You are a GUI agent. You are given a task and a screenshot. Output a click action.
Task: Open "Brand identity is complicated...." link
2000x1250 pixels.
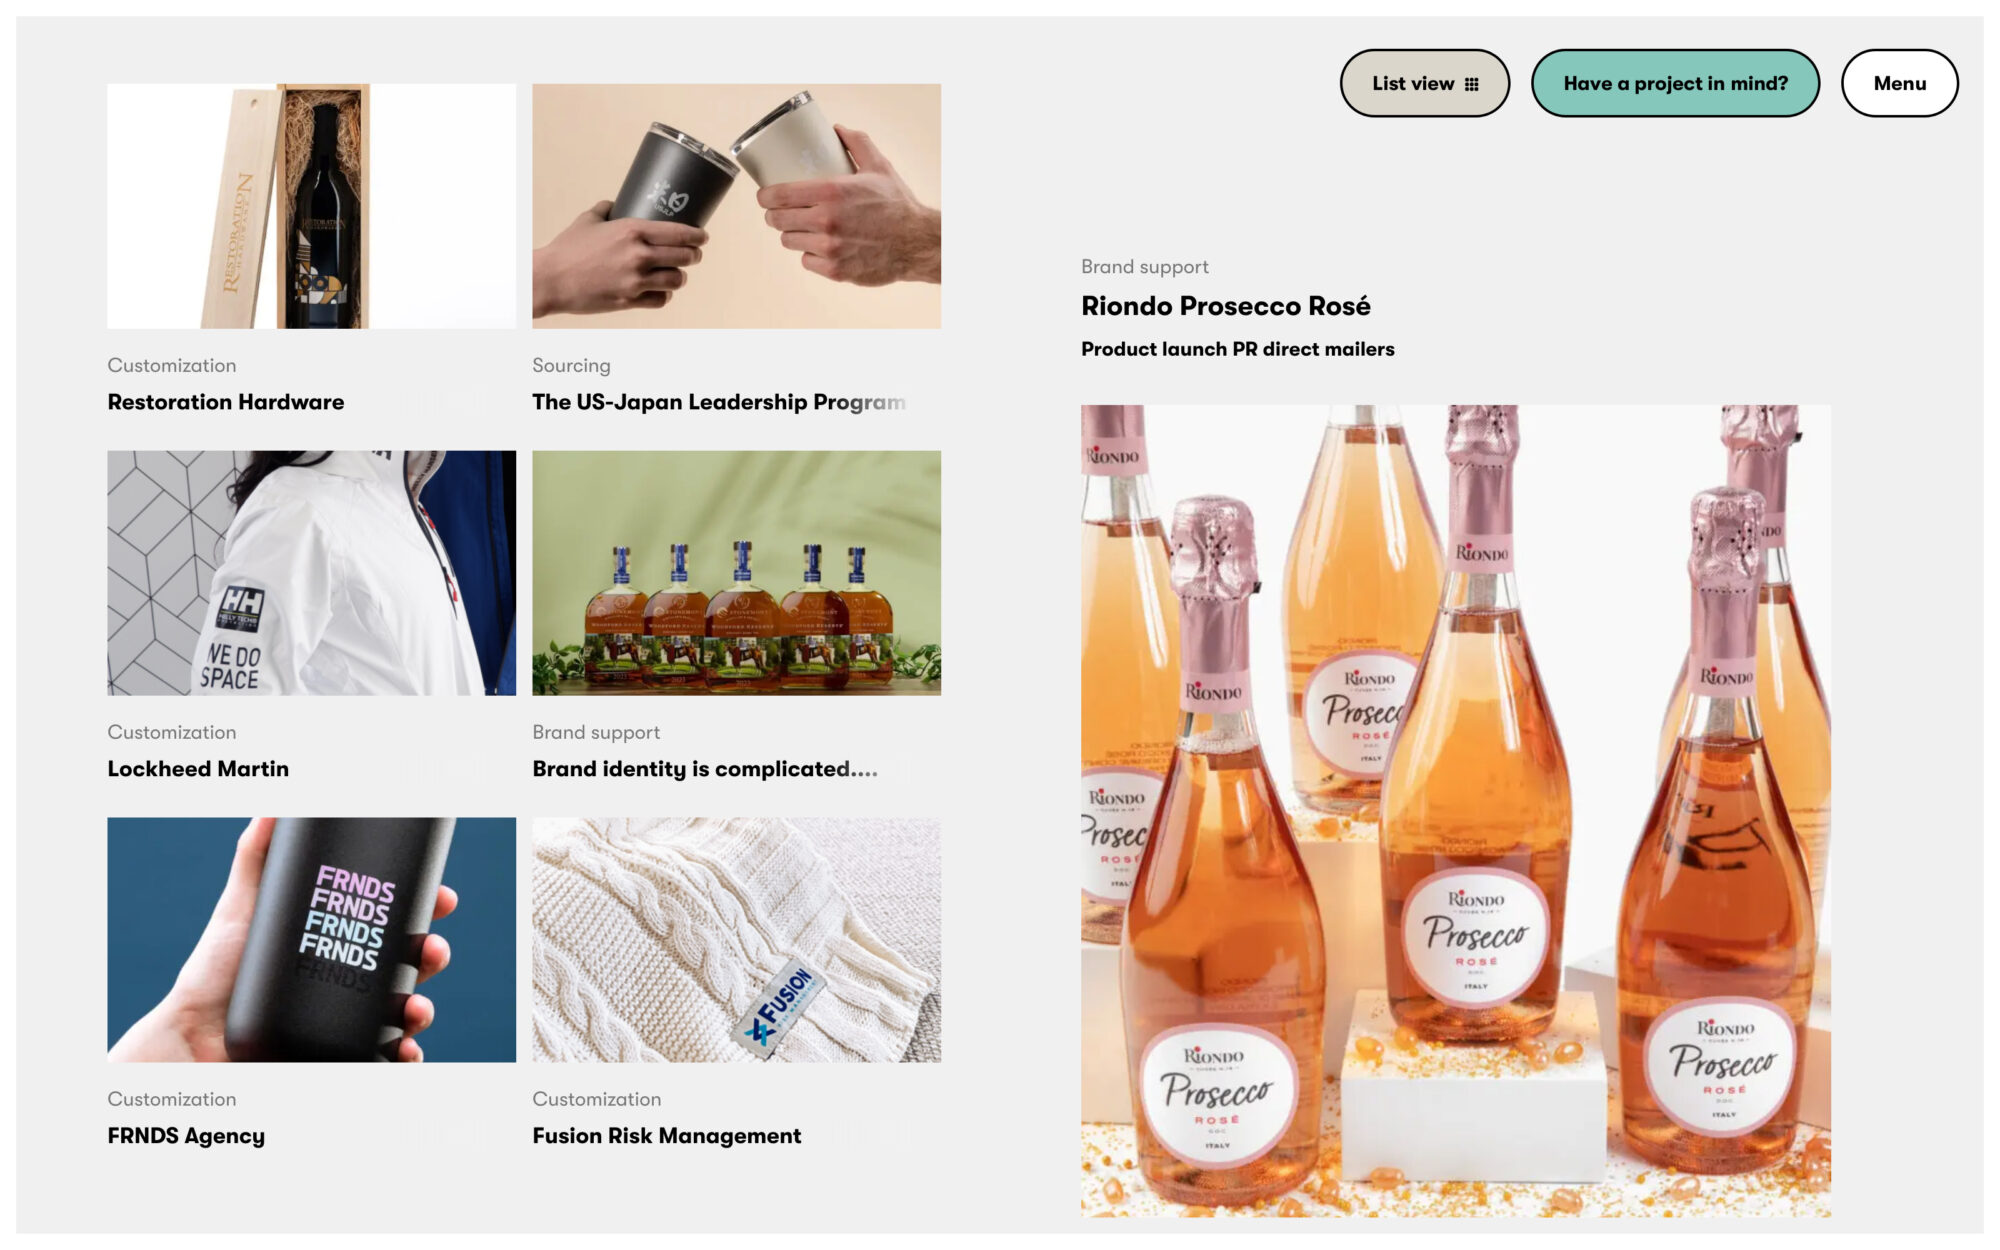coord(705,769)
